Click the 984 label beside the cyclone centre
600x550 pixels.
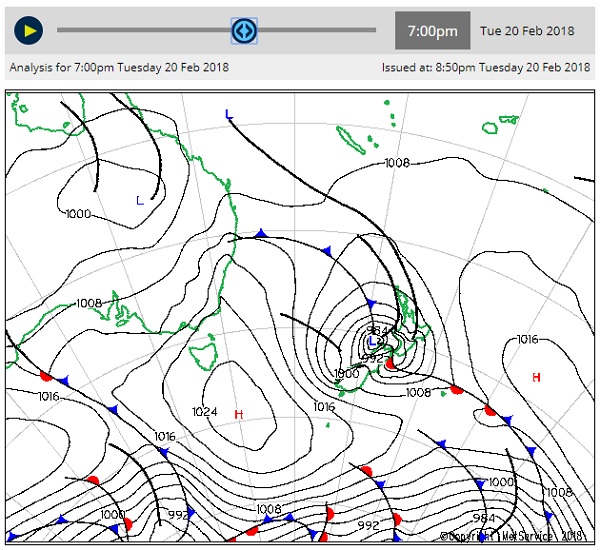(x=378, y=329)
